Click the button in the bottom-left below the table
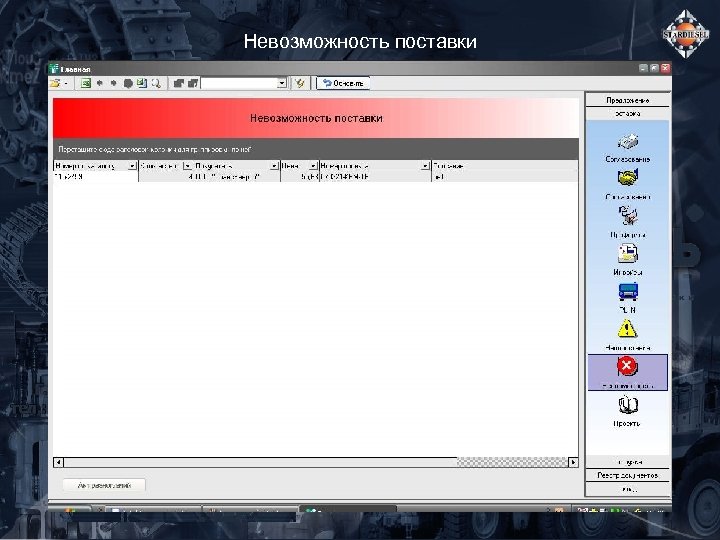Screen dimensions: 720x540 pos(104,485)
